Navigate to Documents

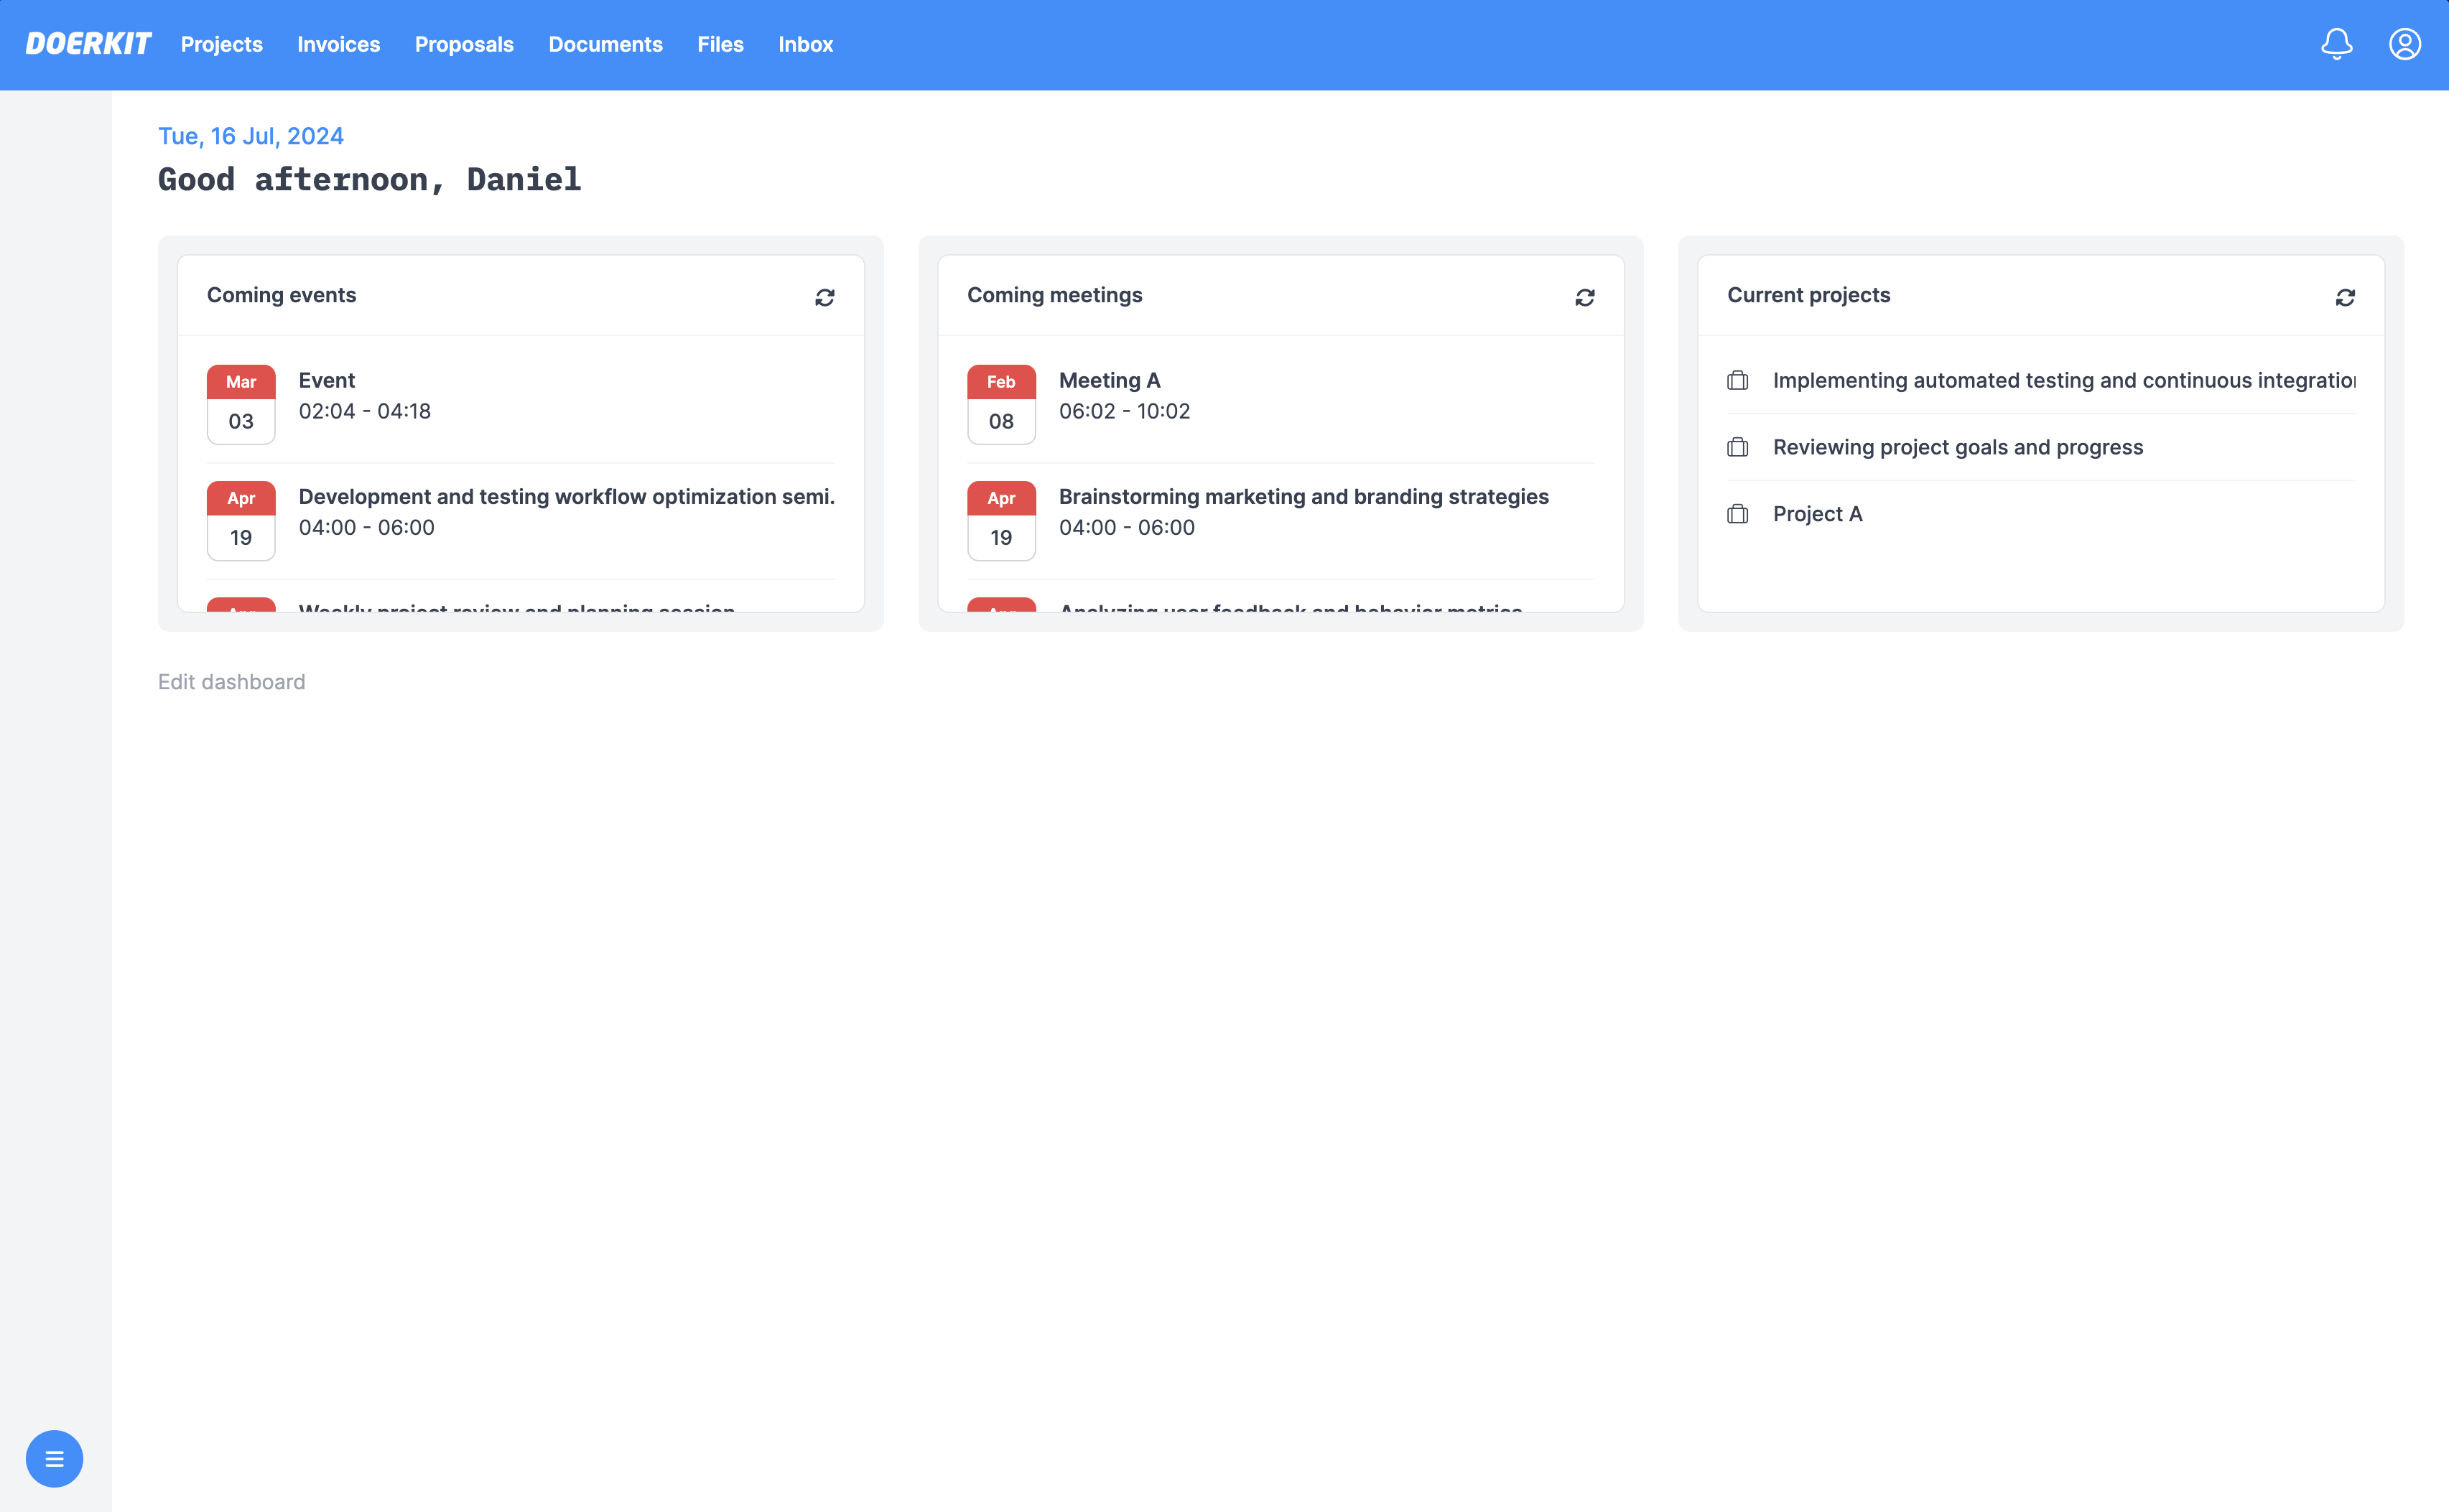point(605,44)
